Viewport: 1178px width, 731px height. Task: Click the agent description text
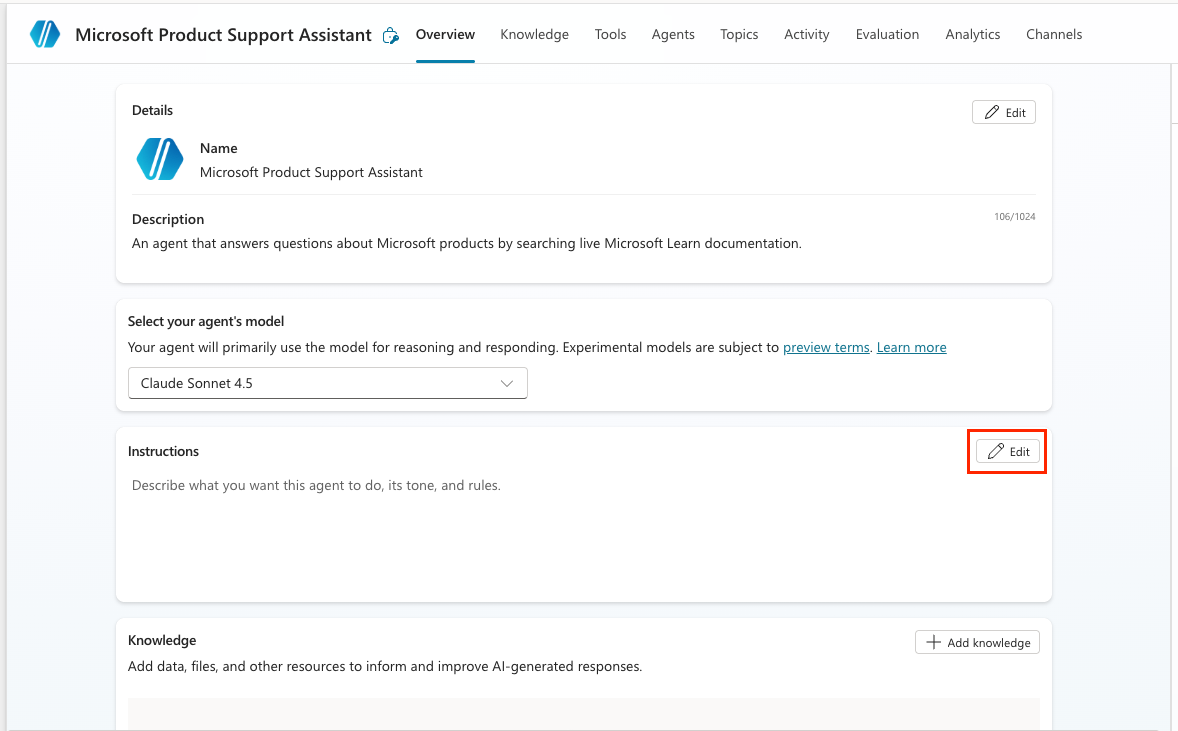466,243
